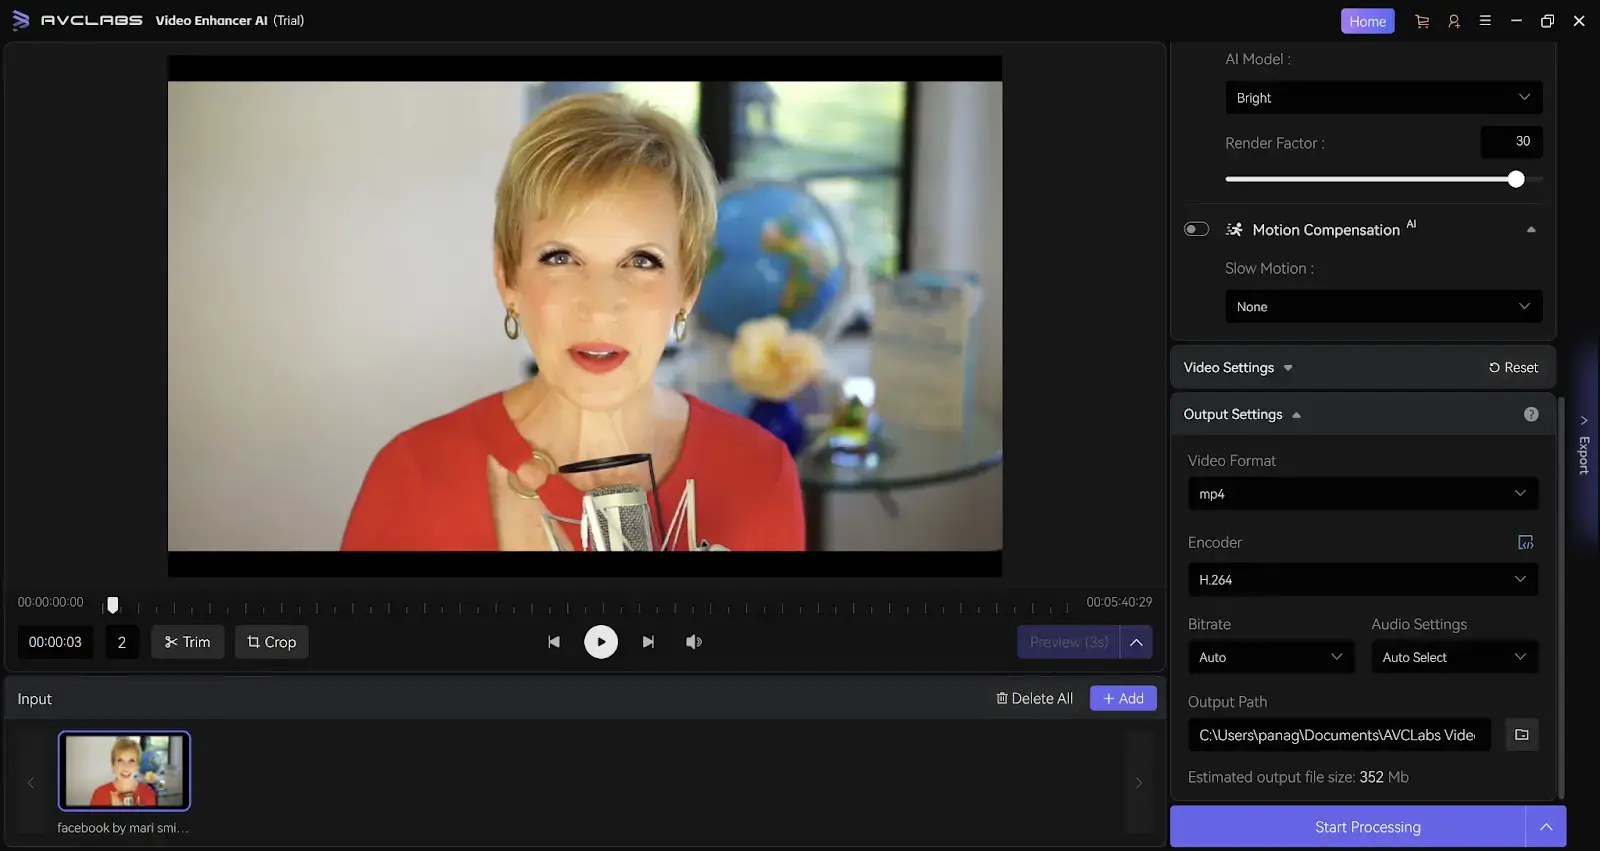
Task: Open the hamburger menu in title bar
Action: point(1485,20)
